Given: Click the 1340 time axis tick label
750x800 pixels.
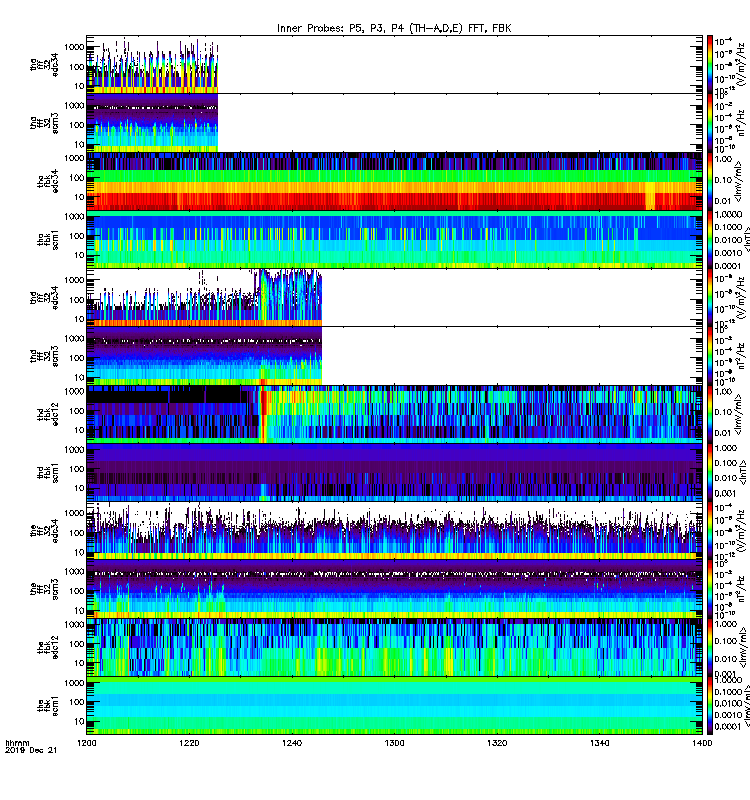Looking at the screenshot, I should [x=599, y=743].
